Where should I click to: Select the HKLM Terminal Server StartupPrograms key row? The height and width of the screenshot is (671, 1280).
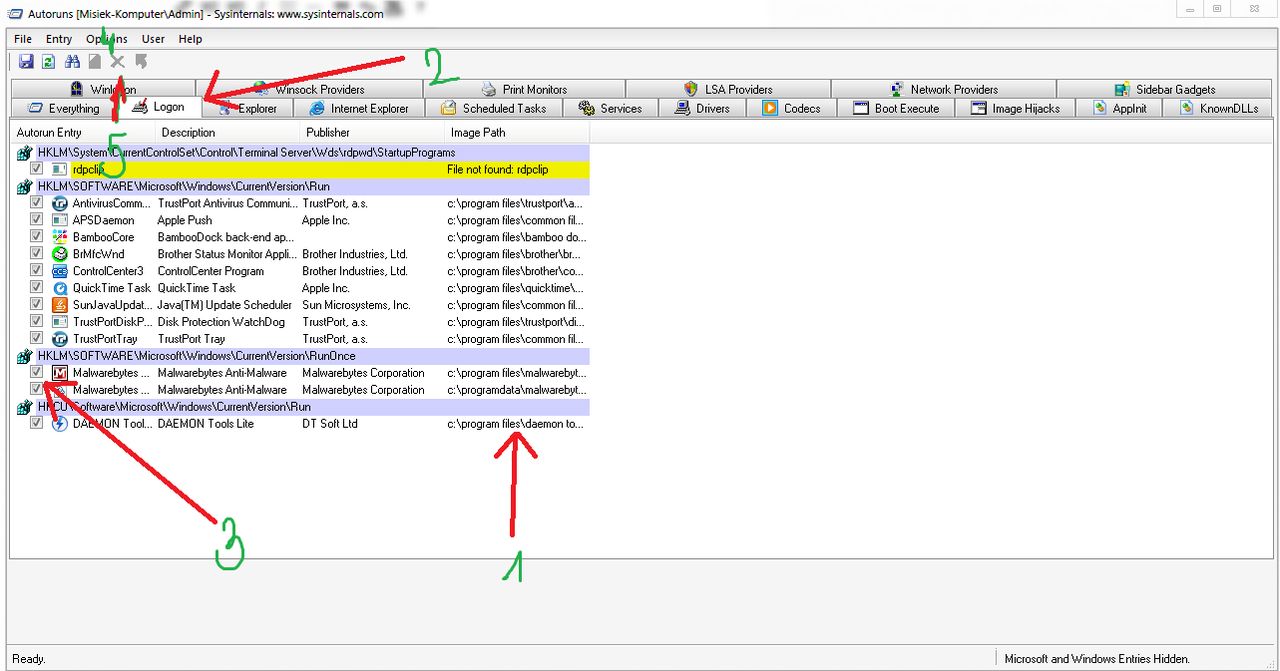pyautogui.click(x=300, y=152)
